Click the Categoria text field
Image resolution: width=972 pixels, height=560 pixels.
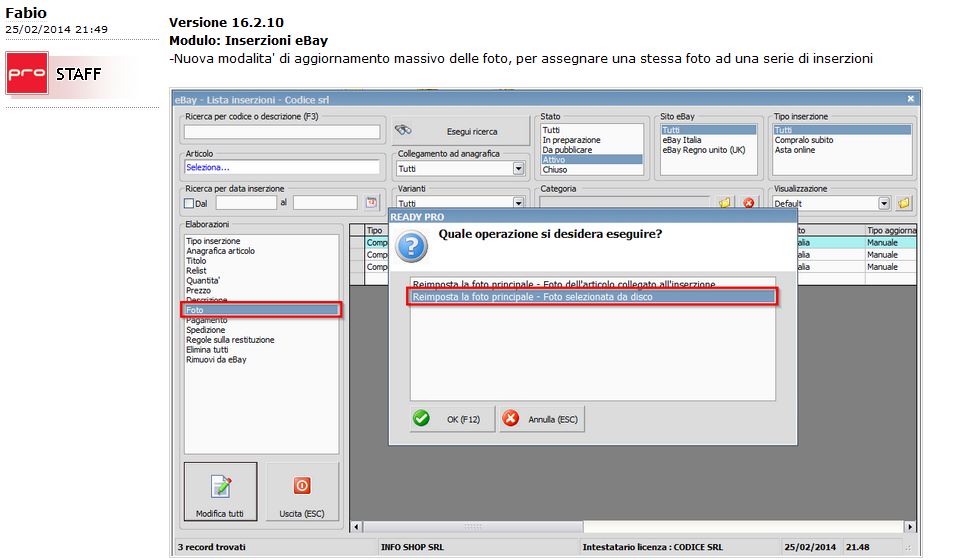pyautogui.click(x=624, y=202)
